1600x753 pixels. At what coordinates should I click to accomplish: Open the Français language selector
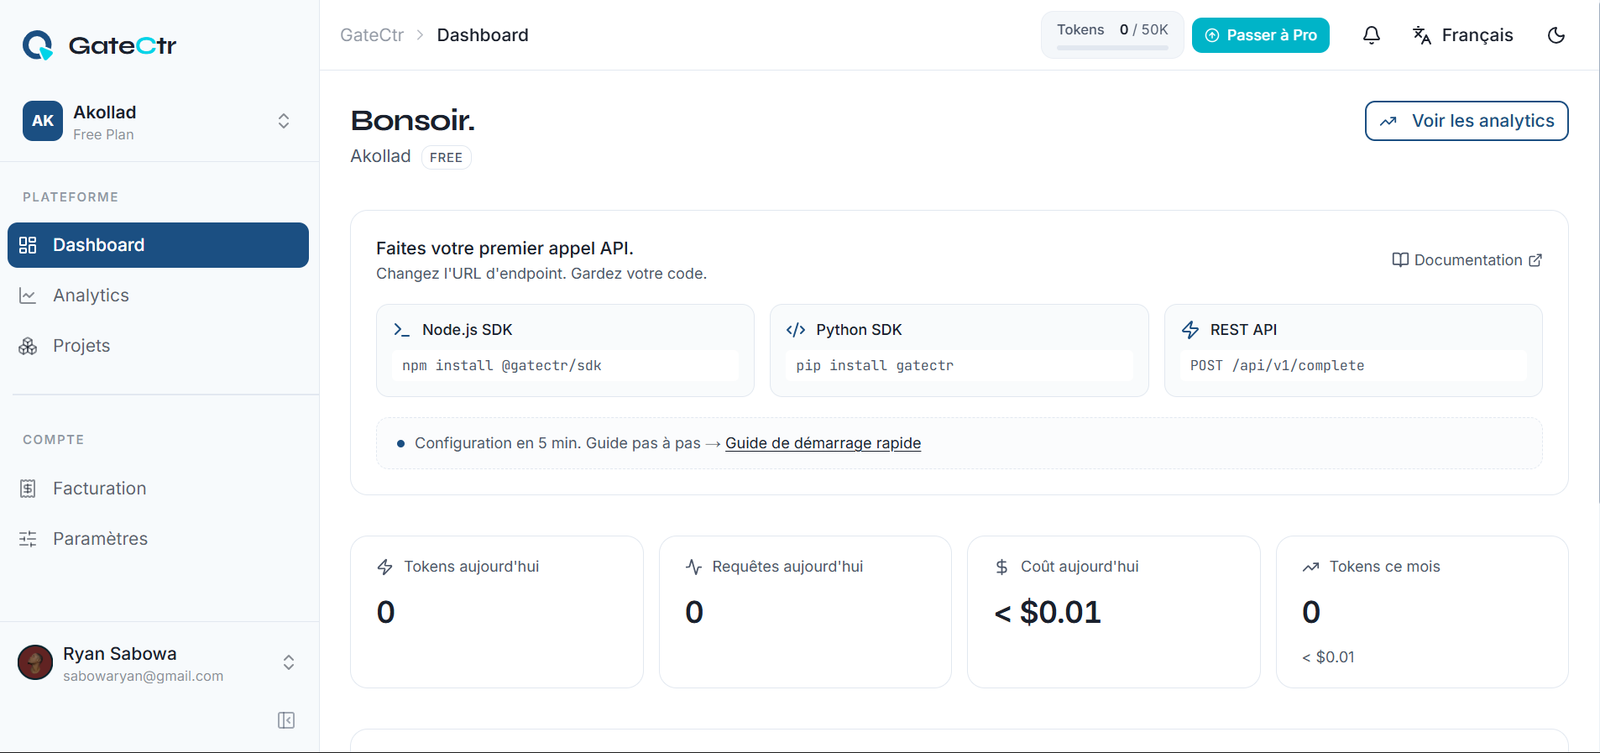[x=1463, y=35]
